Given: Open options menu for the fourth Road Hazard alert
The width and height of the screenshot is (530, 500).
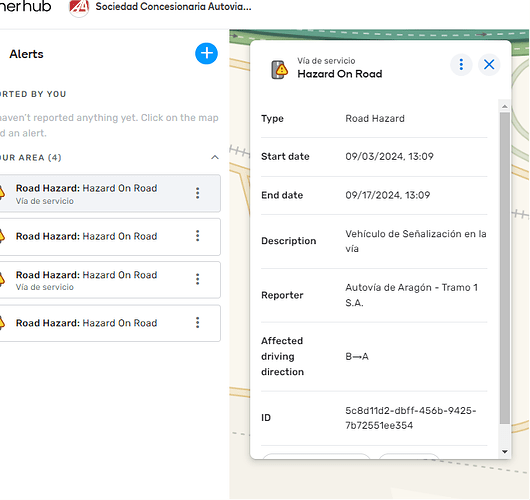Looking at the screenshot, I should 198,323.
